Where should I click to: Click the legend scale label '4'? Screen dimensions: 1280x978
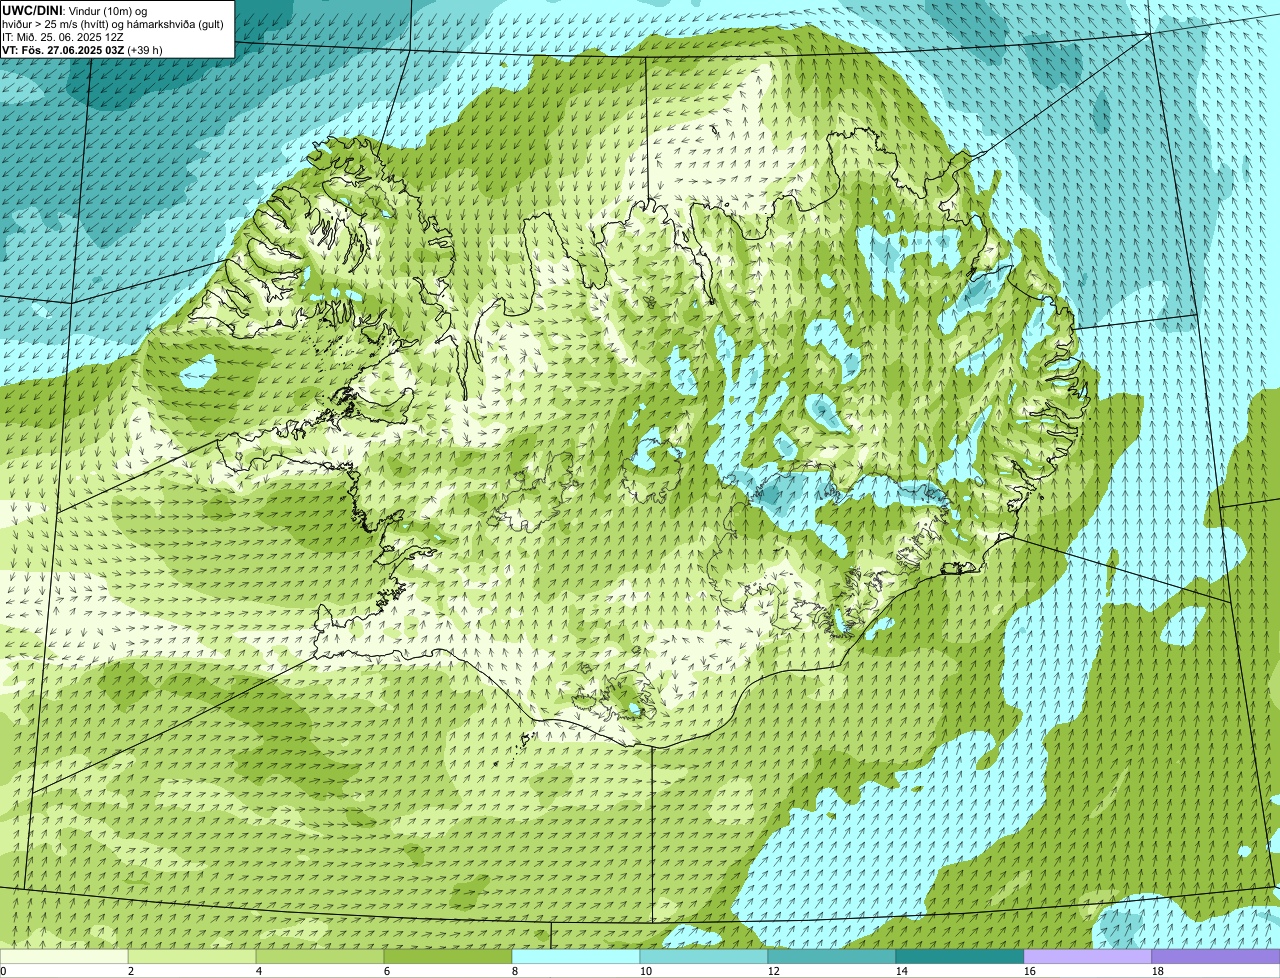pyautogui.click(x=259, y=971)
